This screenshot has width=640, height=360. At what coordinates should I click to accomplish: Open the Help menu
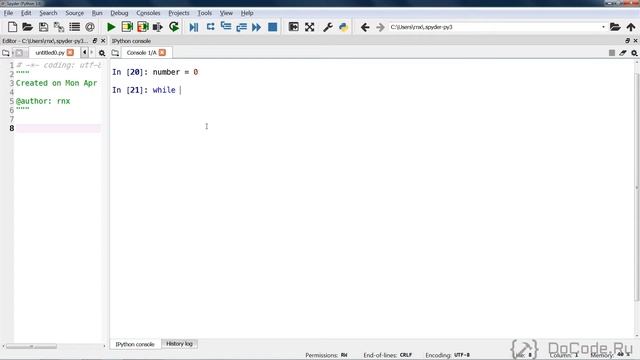pos(247,13)
